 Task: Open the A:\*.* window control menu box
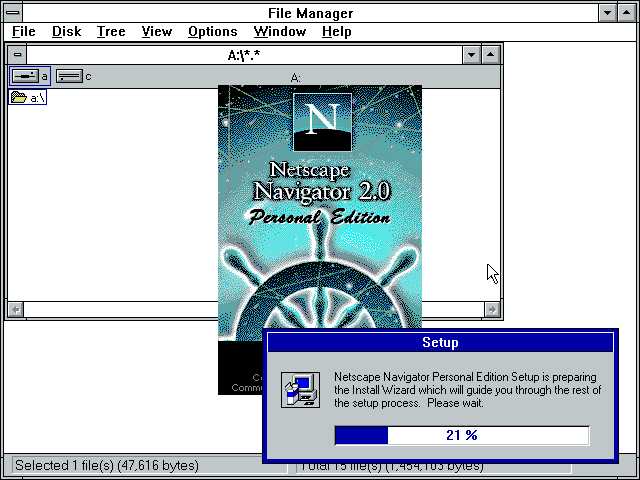click(x=17, y=54)
